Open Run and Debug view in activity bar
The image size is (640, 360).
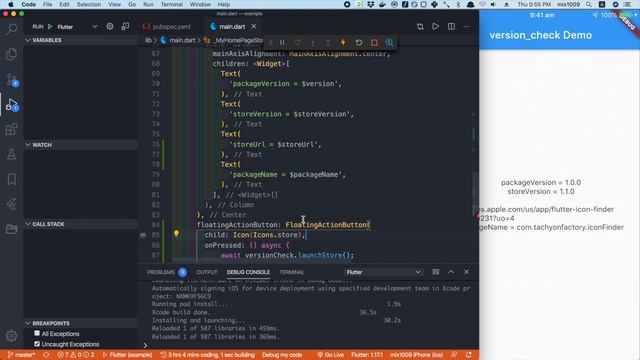(x=11, y=105)
